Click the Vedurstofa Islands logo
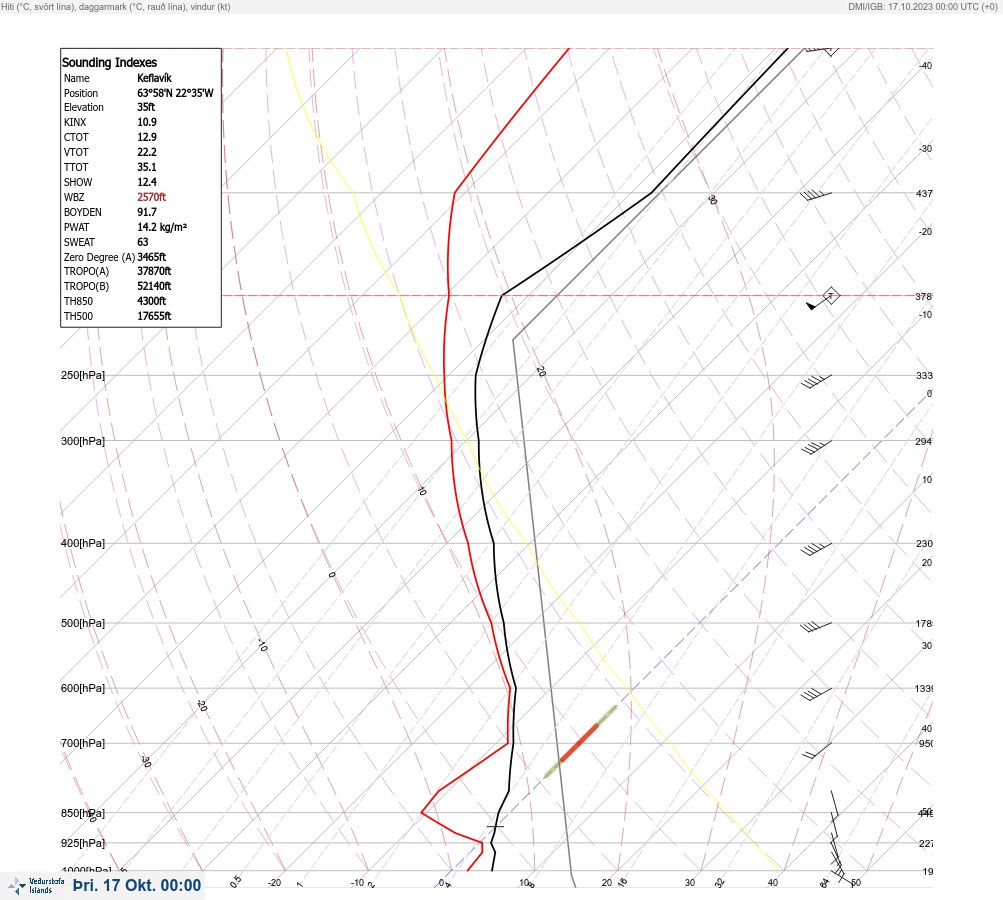This screenshot has height=900, width=1003. click(x=36, y=886)
